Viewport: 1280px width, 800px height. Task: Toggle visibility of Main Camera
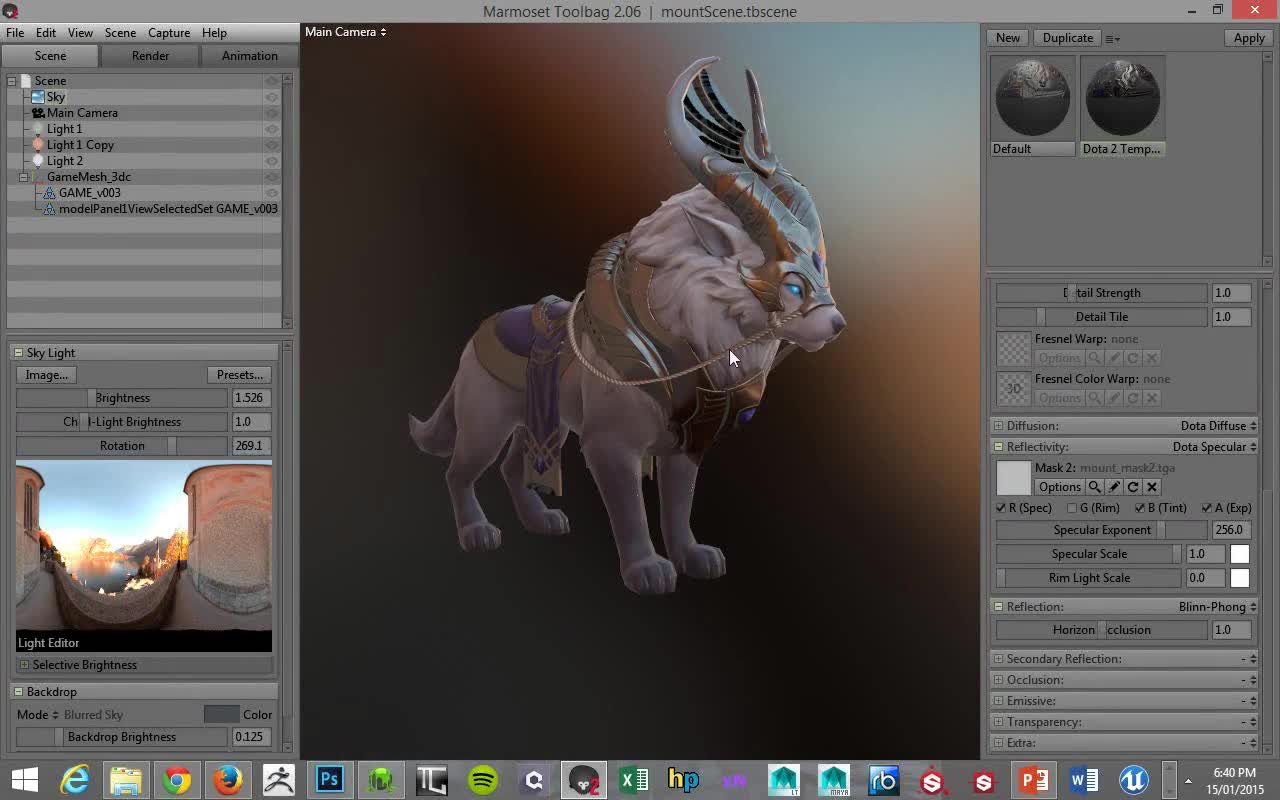coord(271,113)
